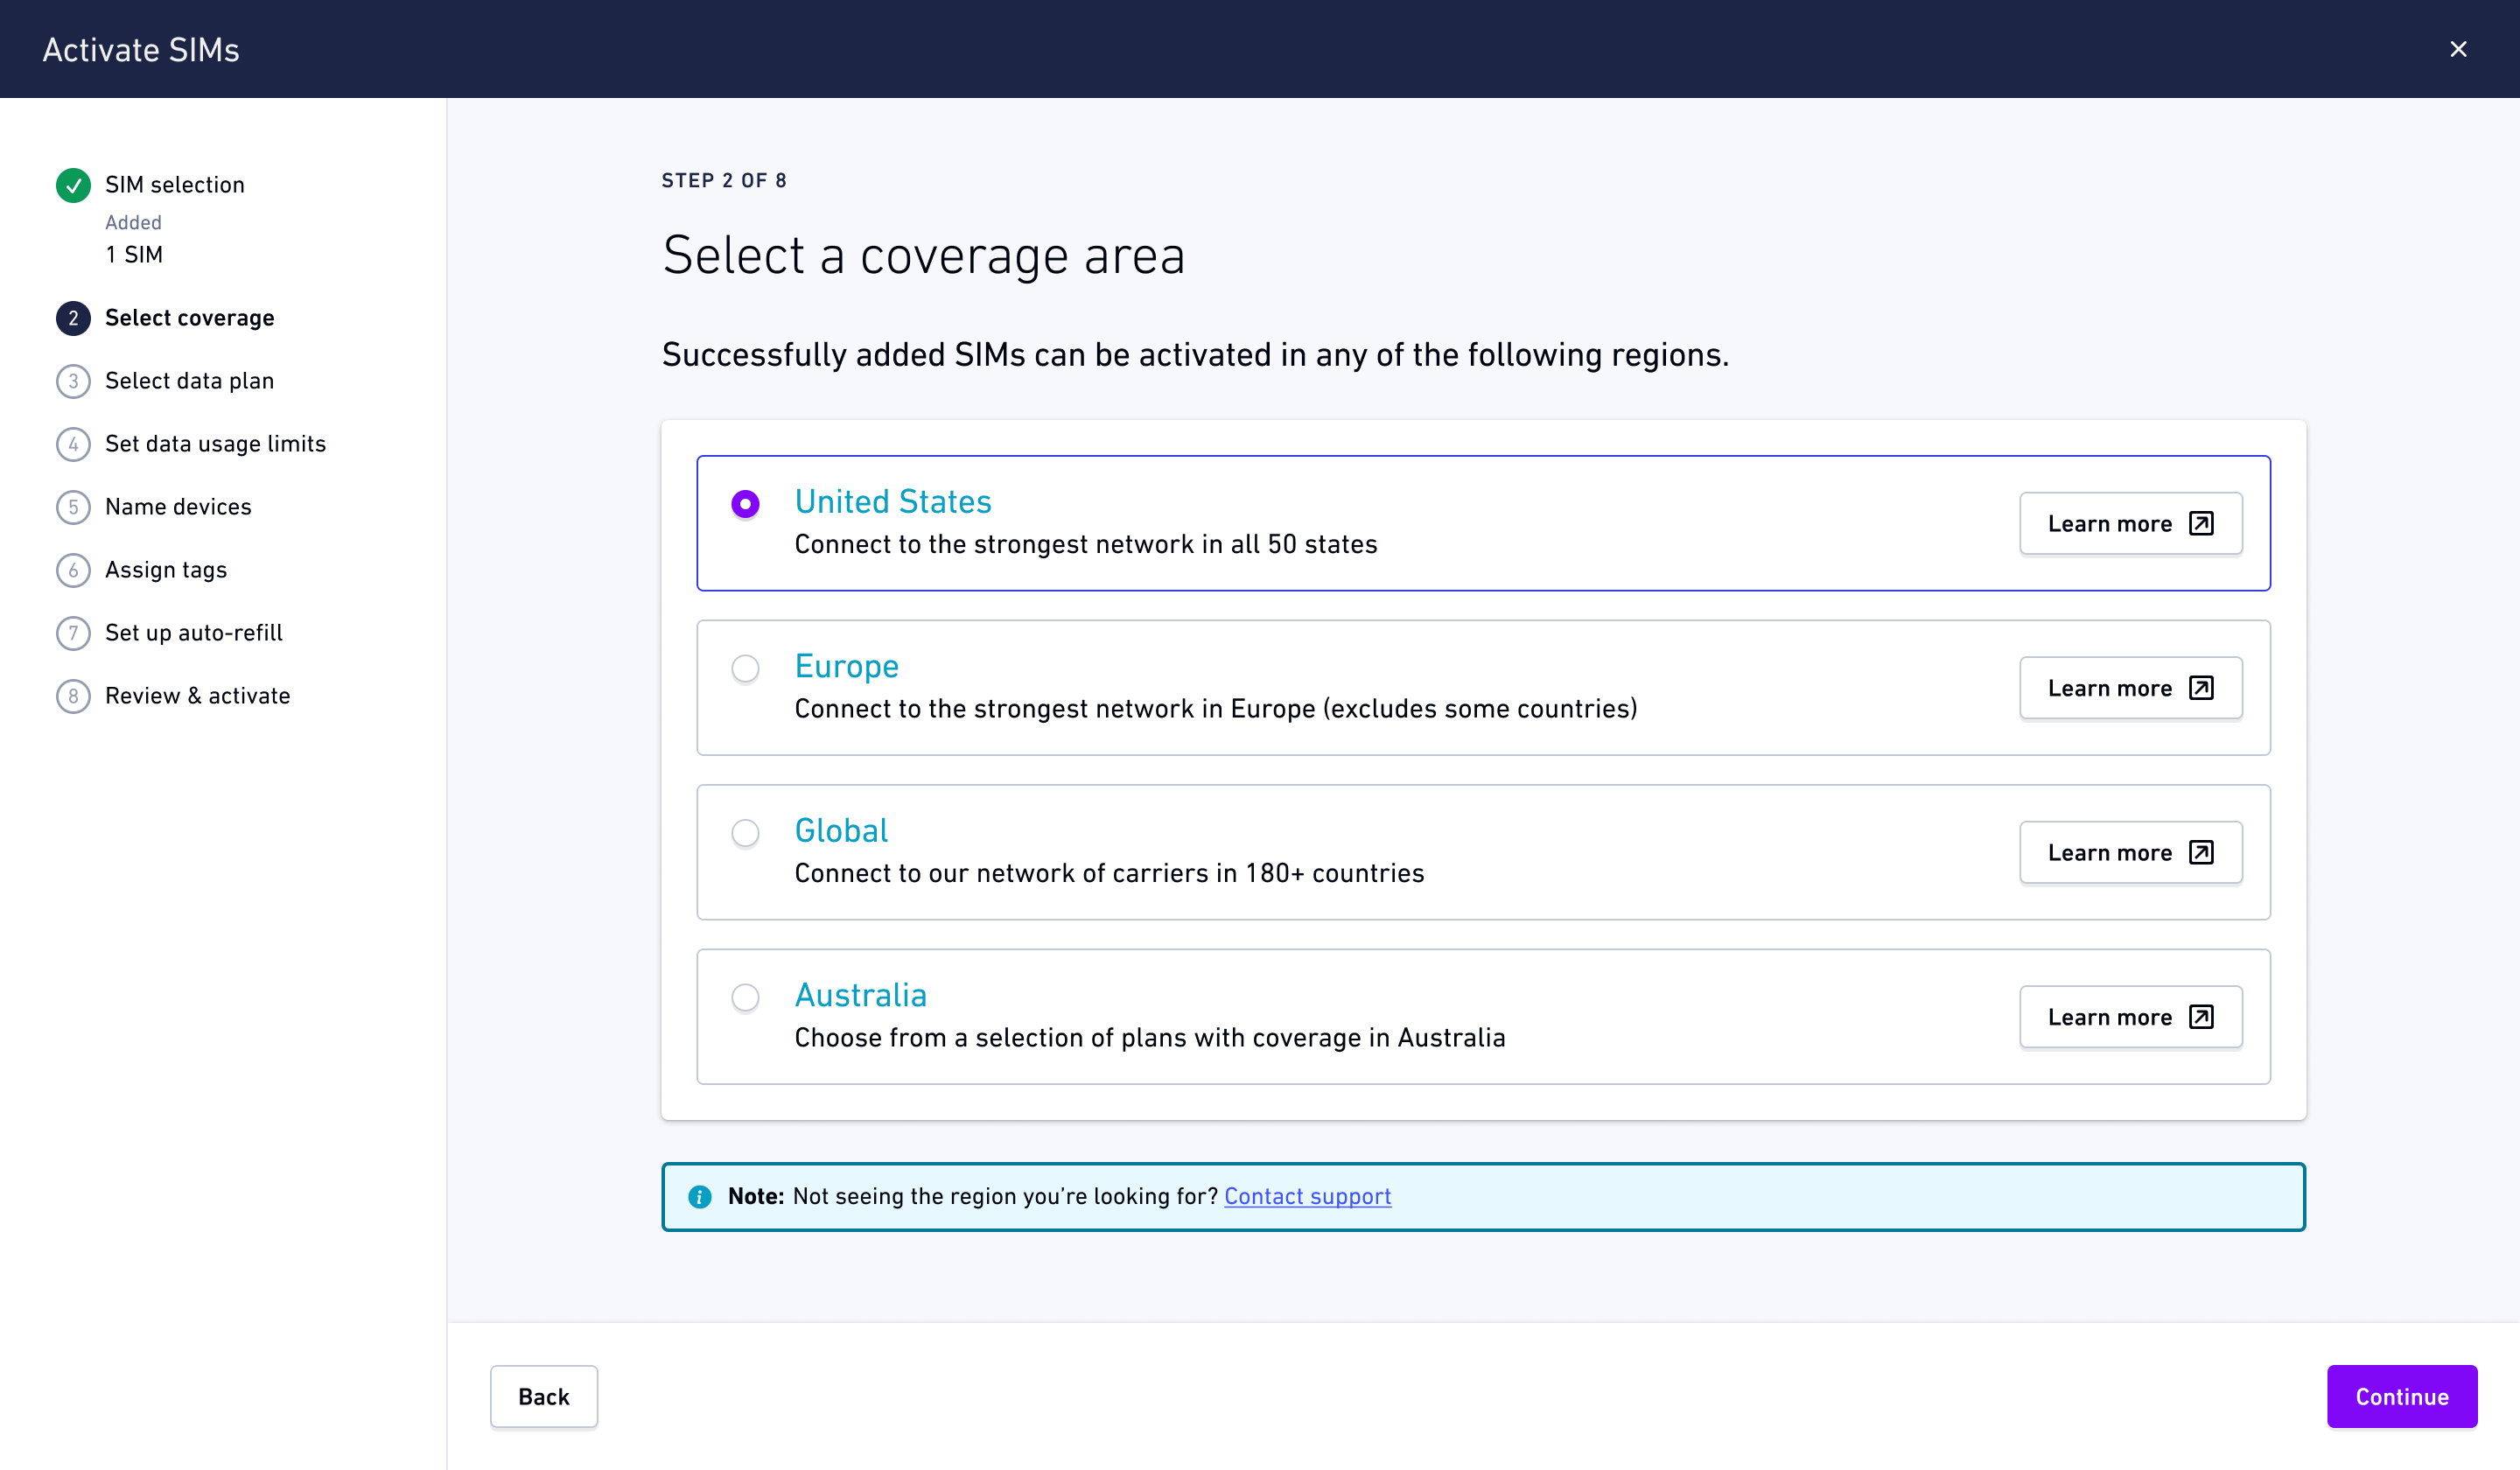
Task: Open the Contact support link
Action: [x=1307, y=1196]
